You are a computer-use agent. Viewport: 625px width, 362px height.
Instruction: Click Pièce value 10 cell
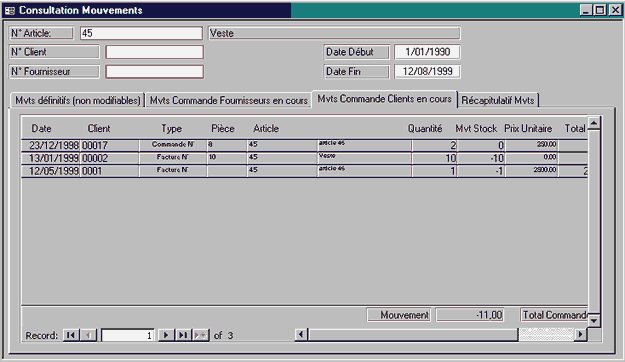click(227, 158)
